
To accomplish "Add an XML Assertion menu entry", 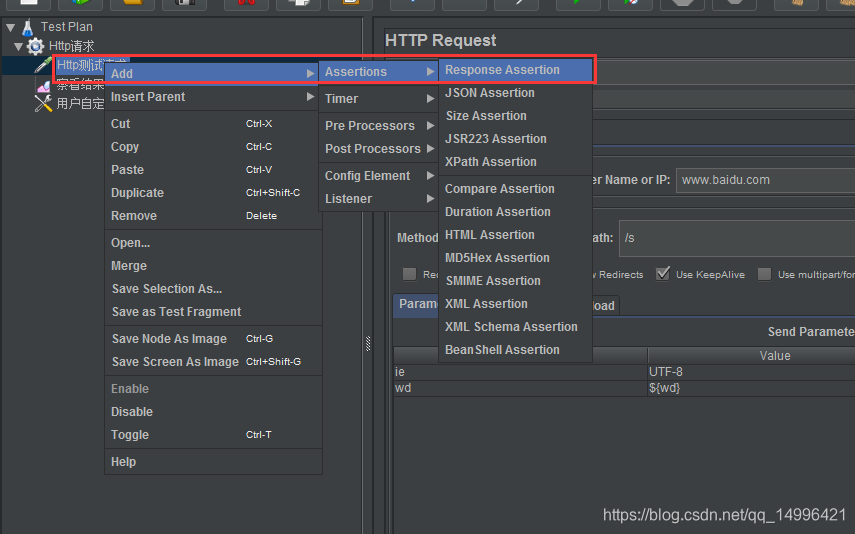I will click(515, 304).
